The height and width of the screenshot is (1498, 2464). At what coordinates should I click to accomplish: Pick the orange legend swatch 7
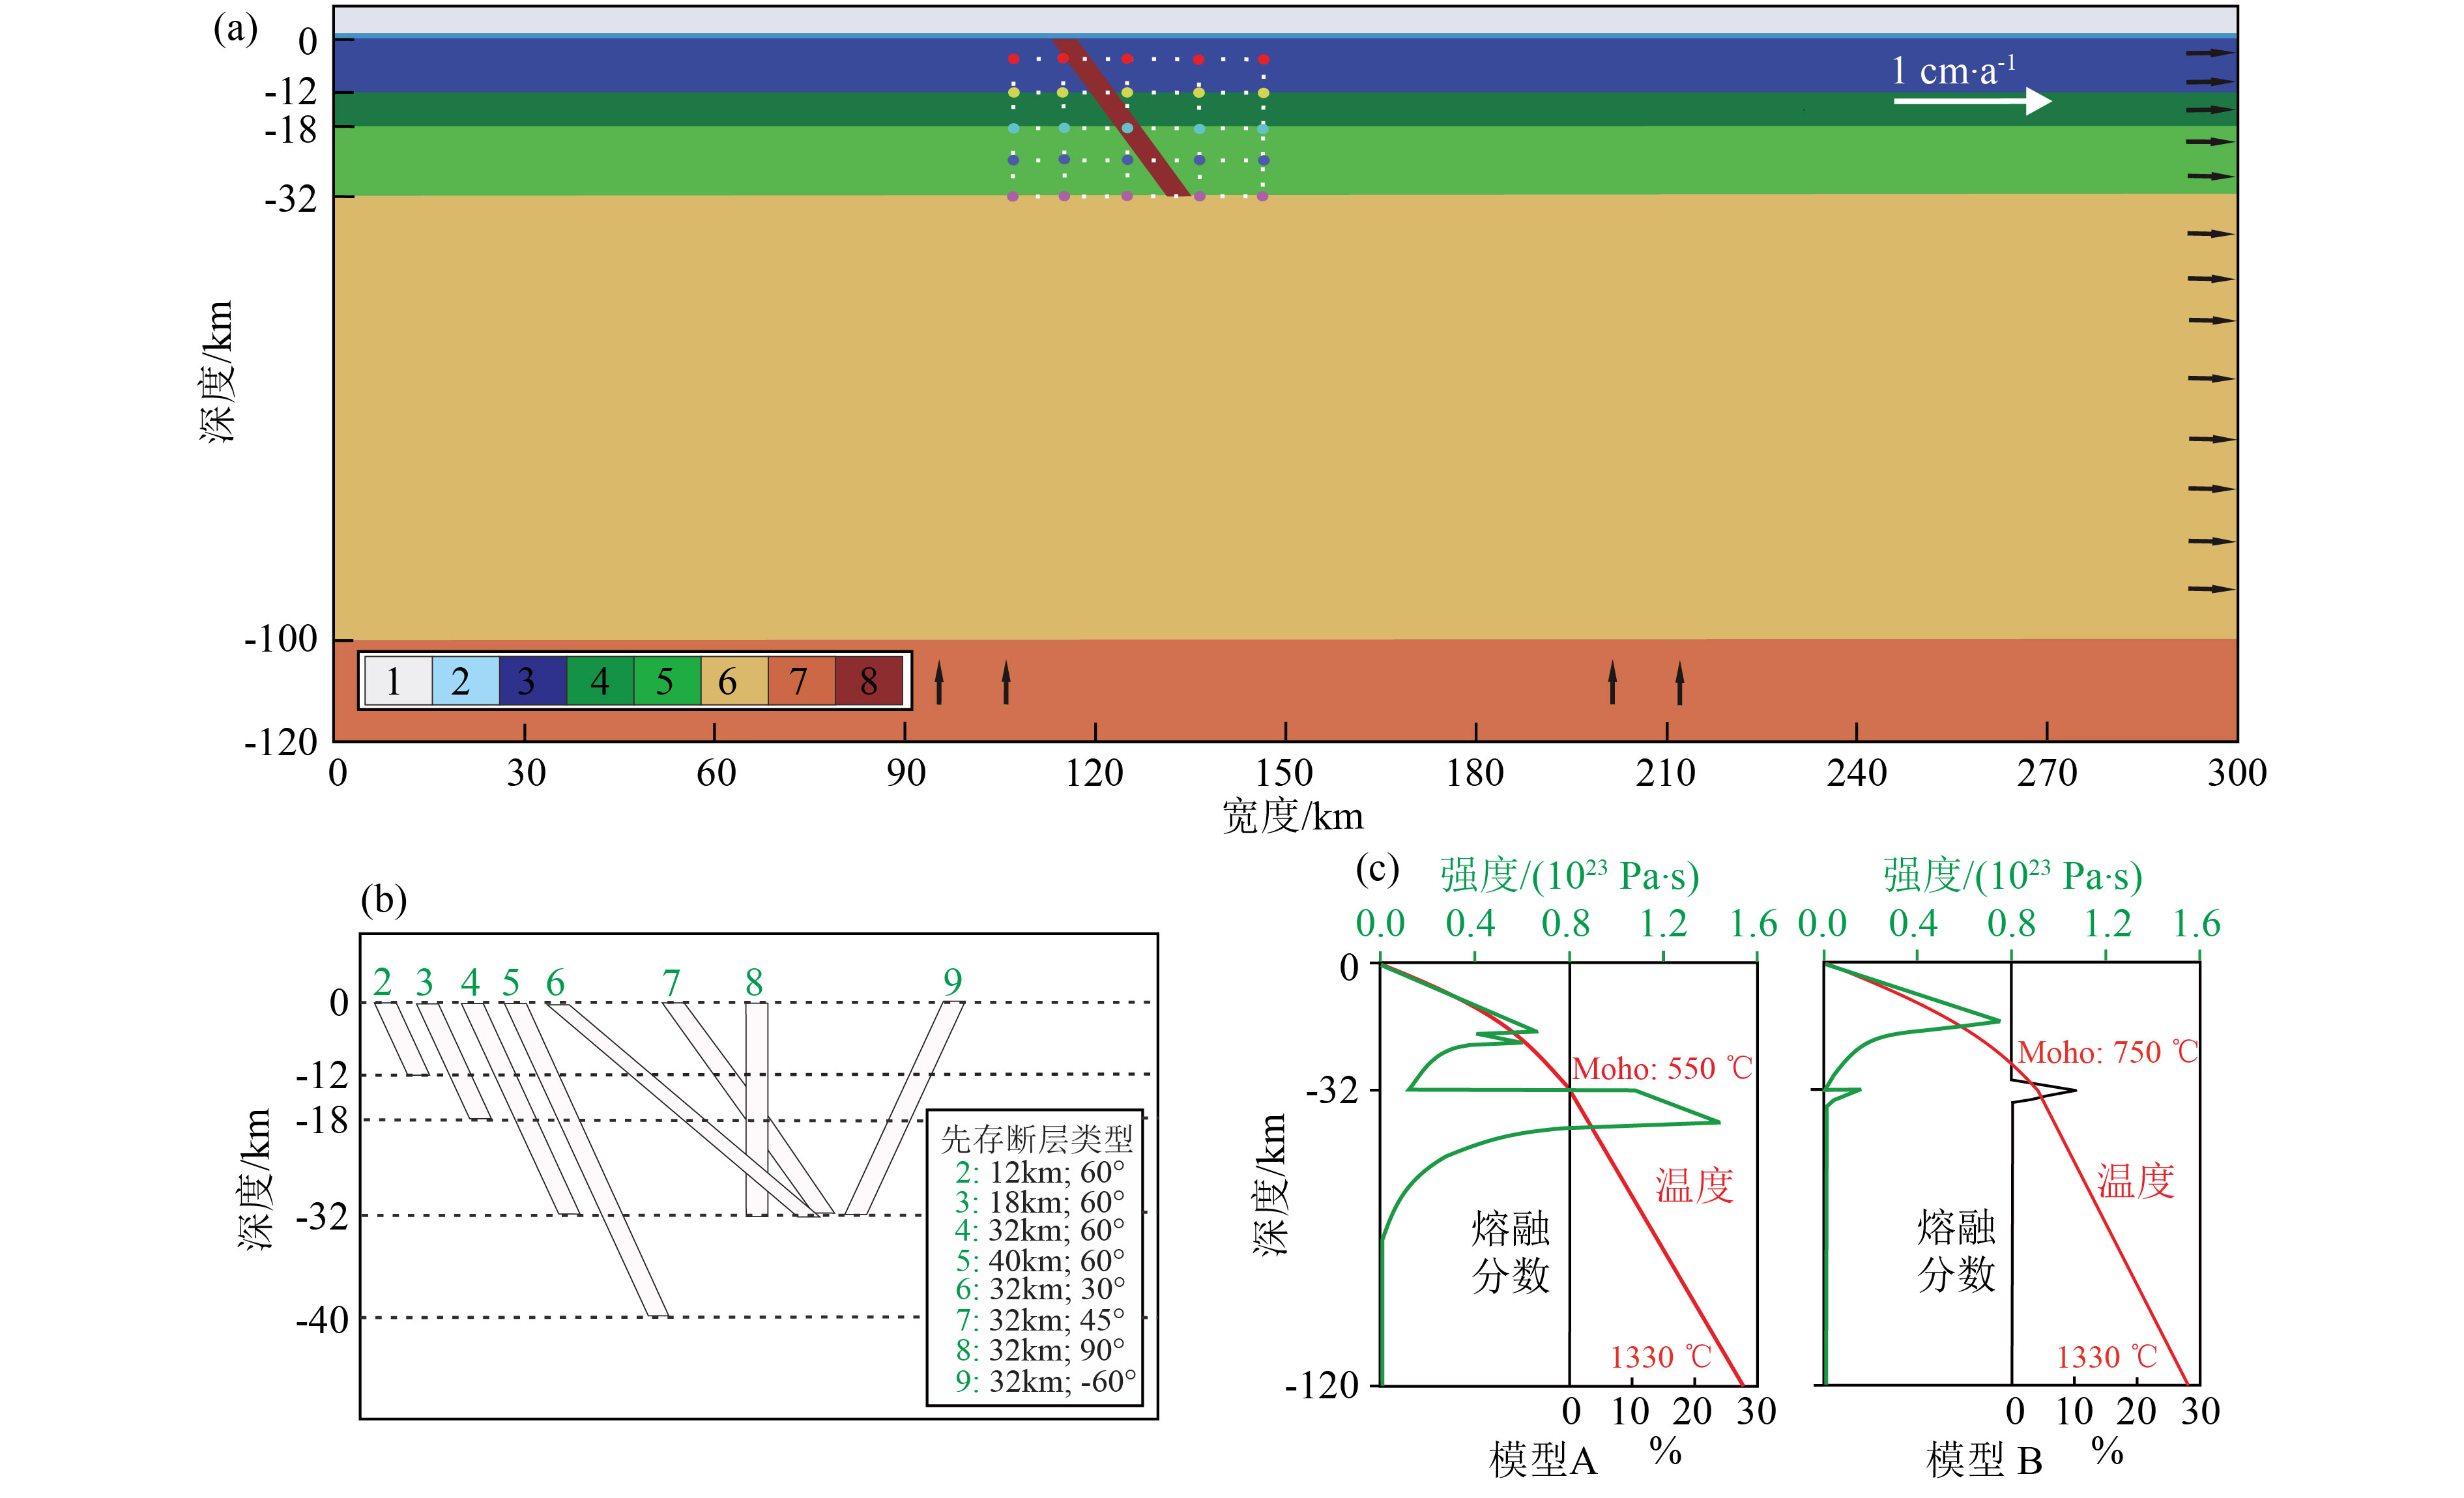(x=801, y=681)
